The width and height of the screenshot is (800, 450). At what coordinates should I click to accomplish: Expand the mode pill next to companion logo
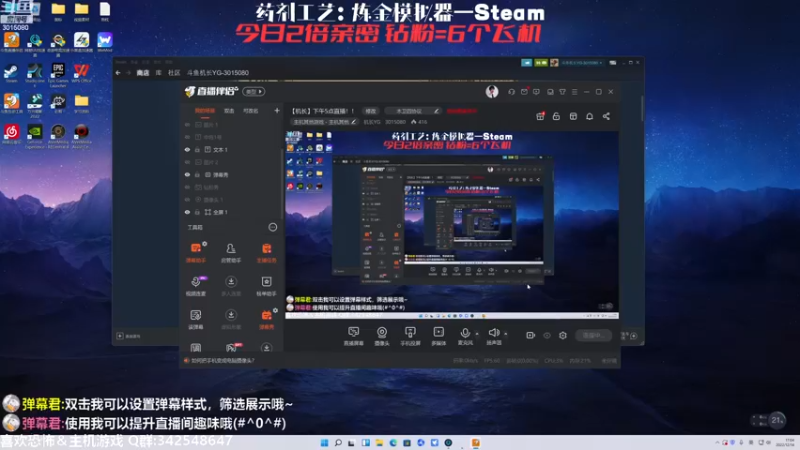tap(254, 92)
